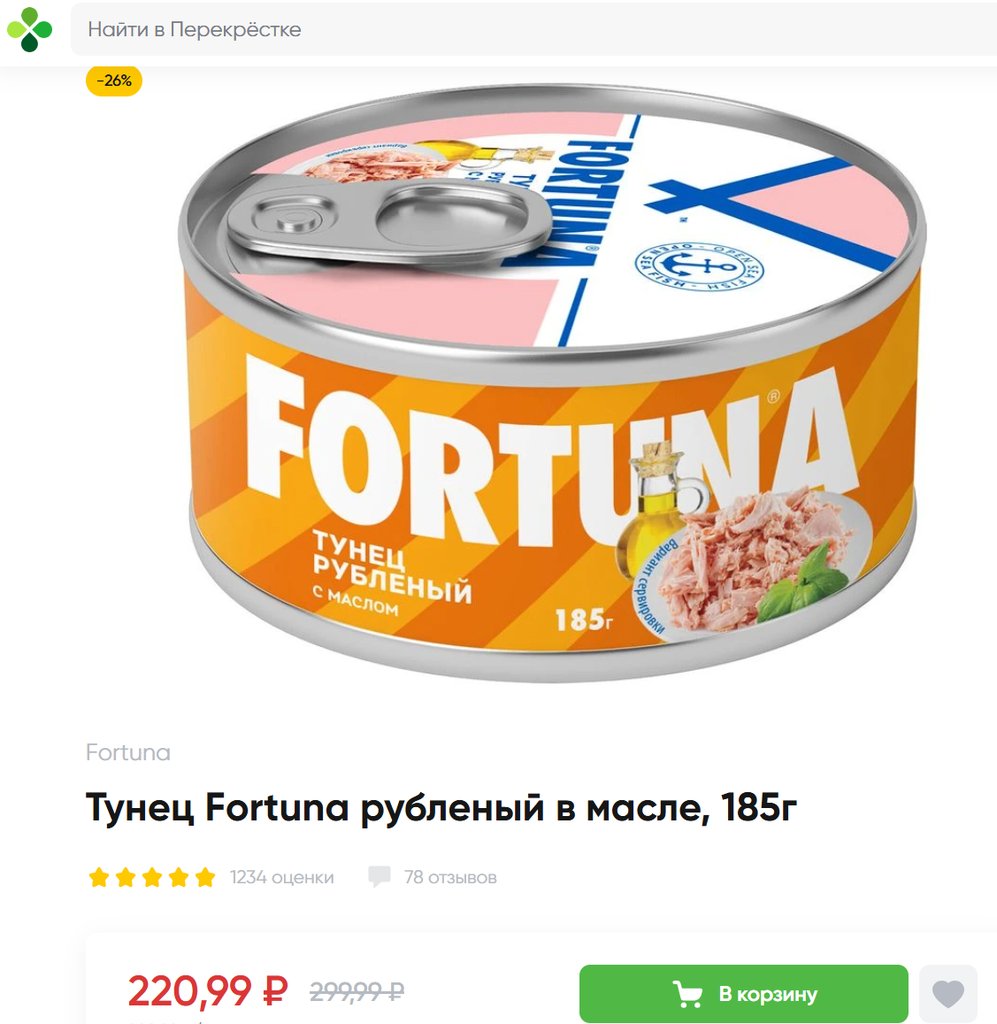This screenshot has height=1024, width=997.
Task: Click the speech bubble reviews icon
Action: [379, 877]
